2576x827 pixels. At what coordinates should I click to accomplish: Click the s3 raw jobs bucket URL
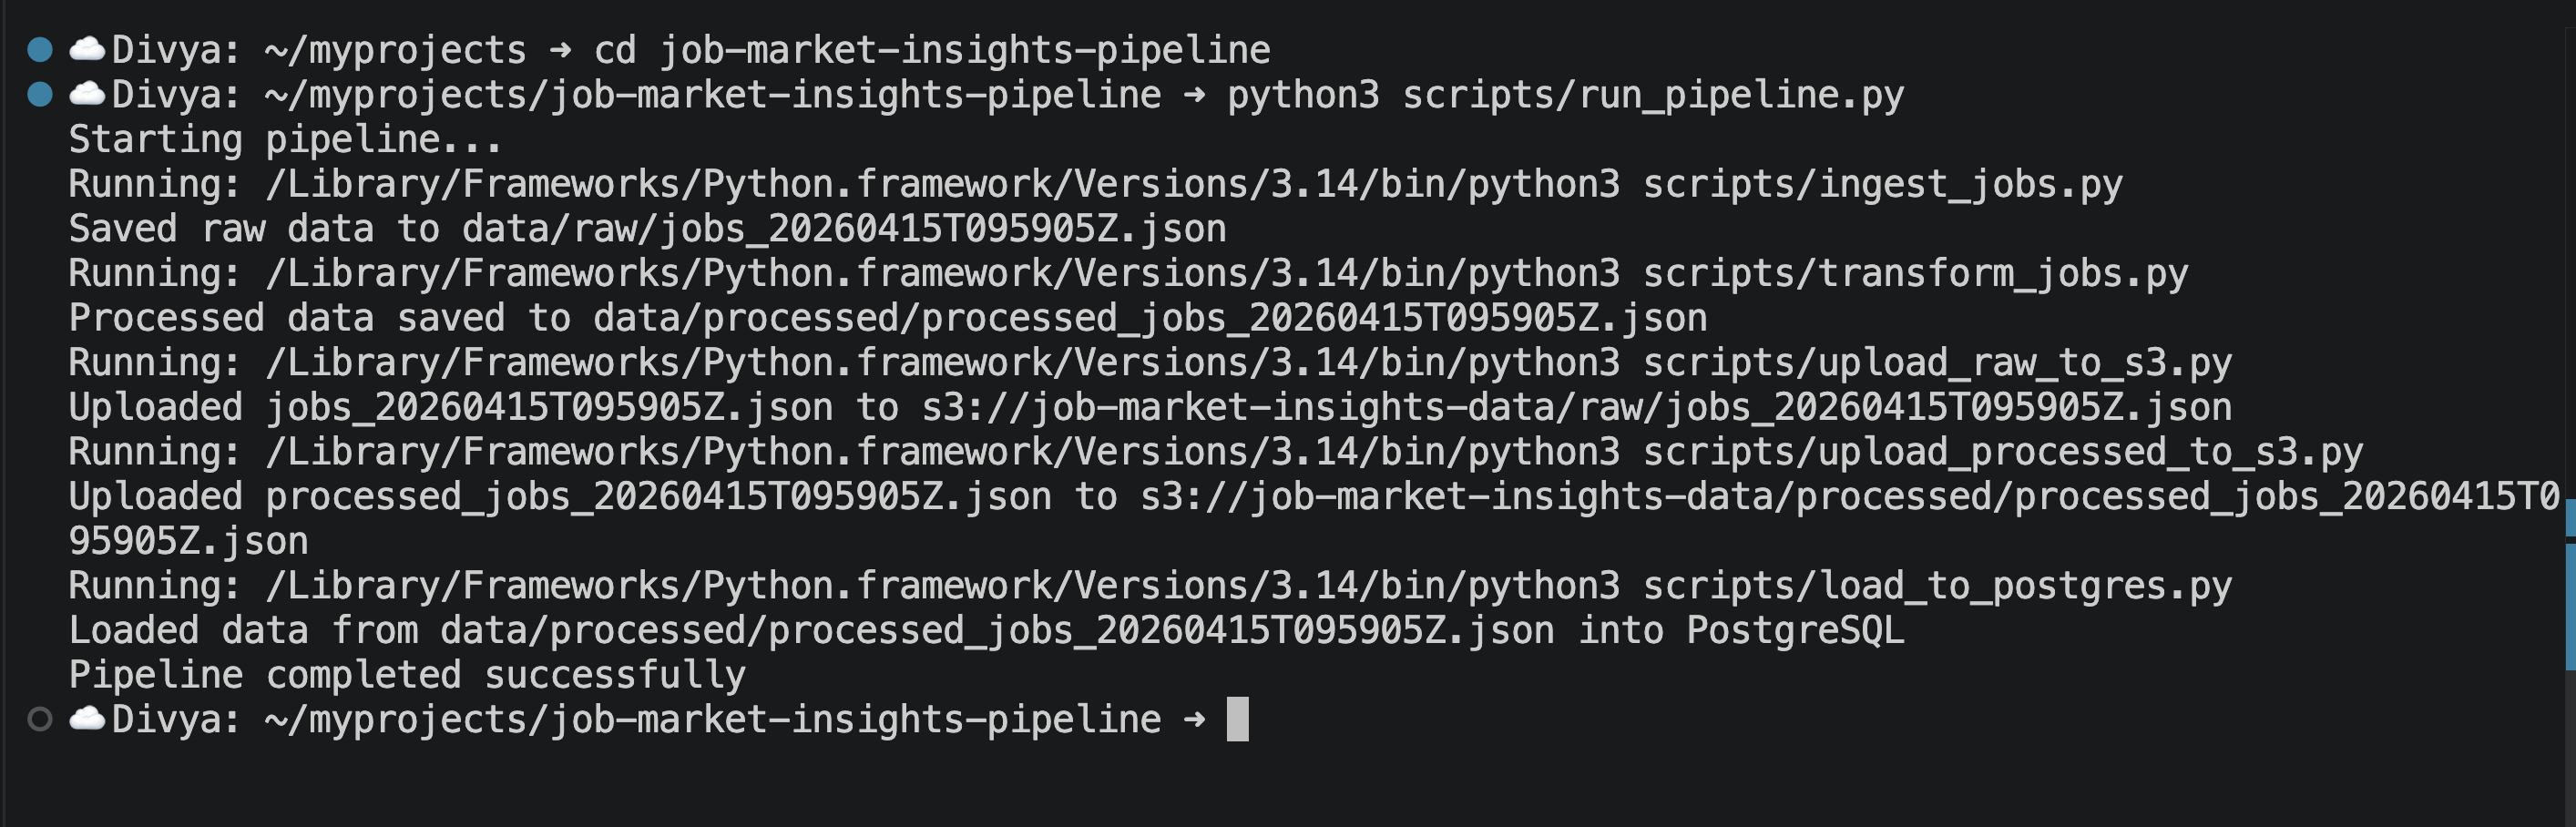(1576, 407)
